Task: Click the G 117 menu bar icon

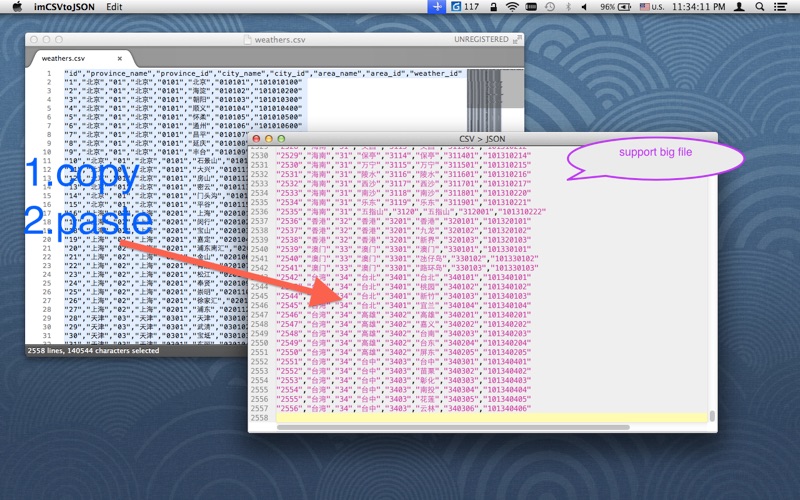Action: (x=465, y=7)
